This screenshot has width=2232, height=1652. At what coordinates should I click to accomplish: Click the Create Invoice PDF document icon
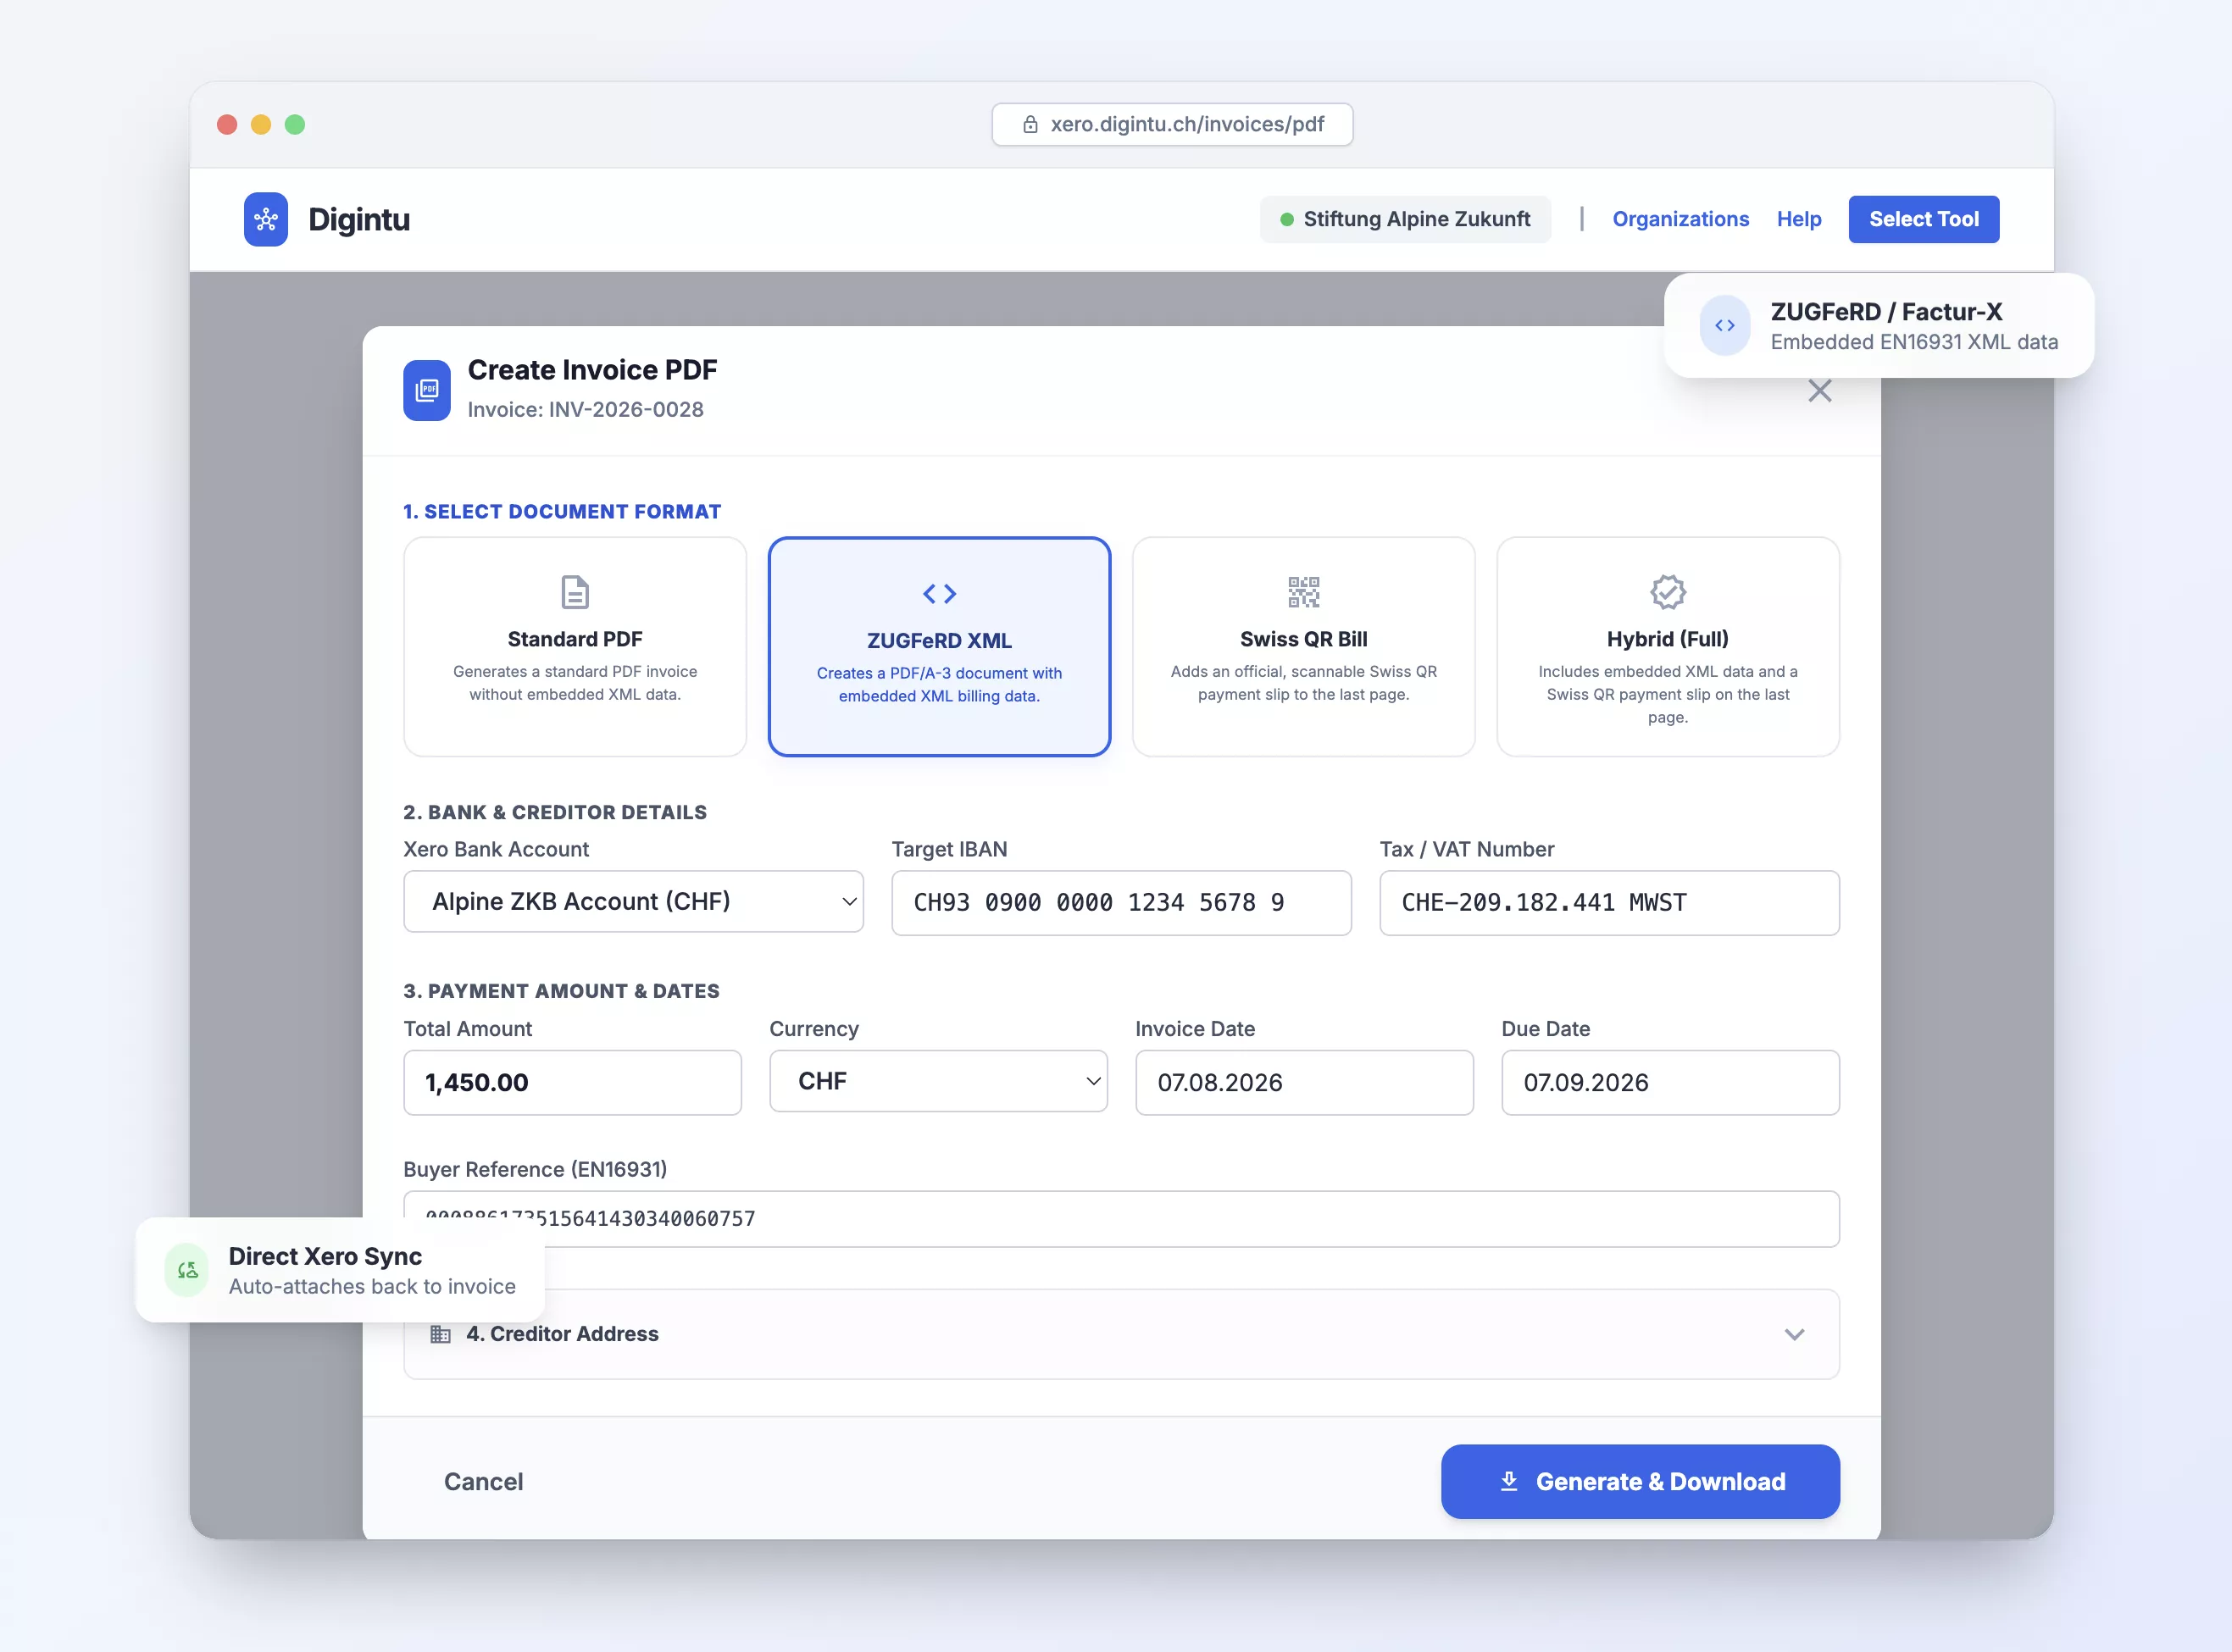(427, 390)
